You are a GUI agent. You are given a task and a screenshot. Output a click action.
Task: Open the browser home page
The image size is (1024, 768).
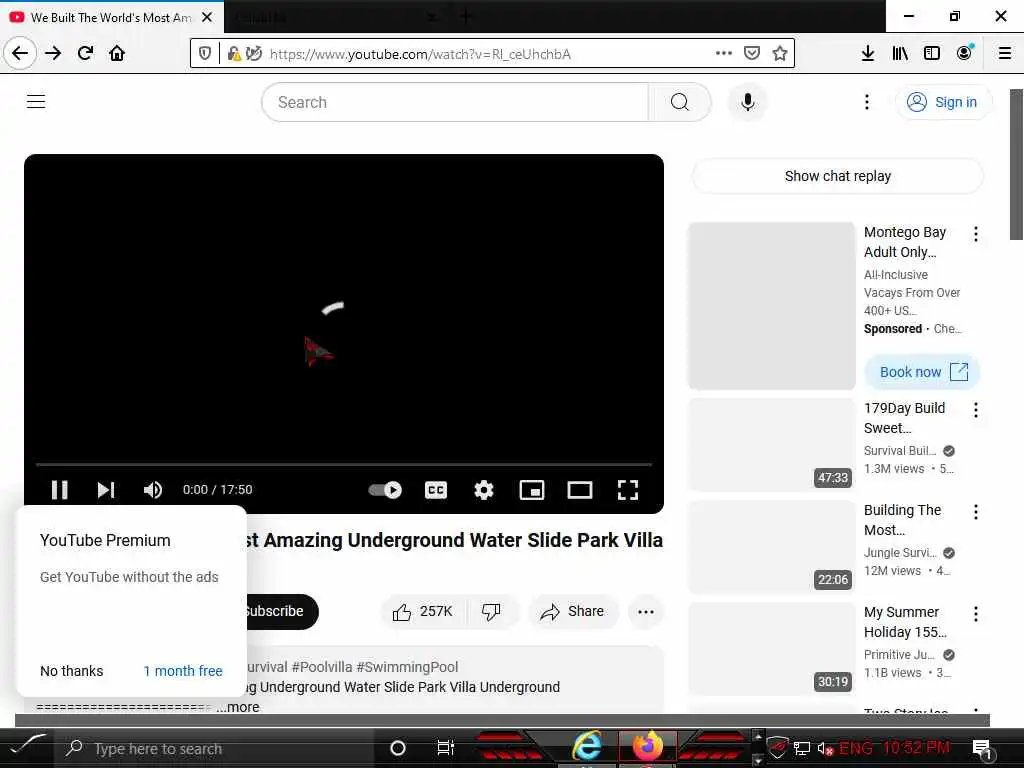(x=117, y=53)
